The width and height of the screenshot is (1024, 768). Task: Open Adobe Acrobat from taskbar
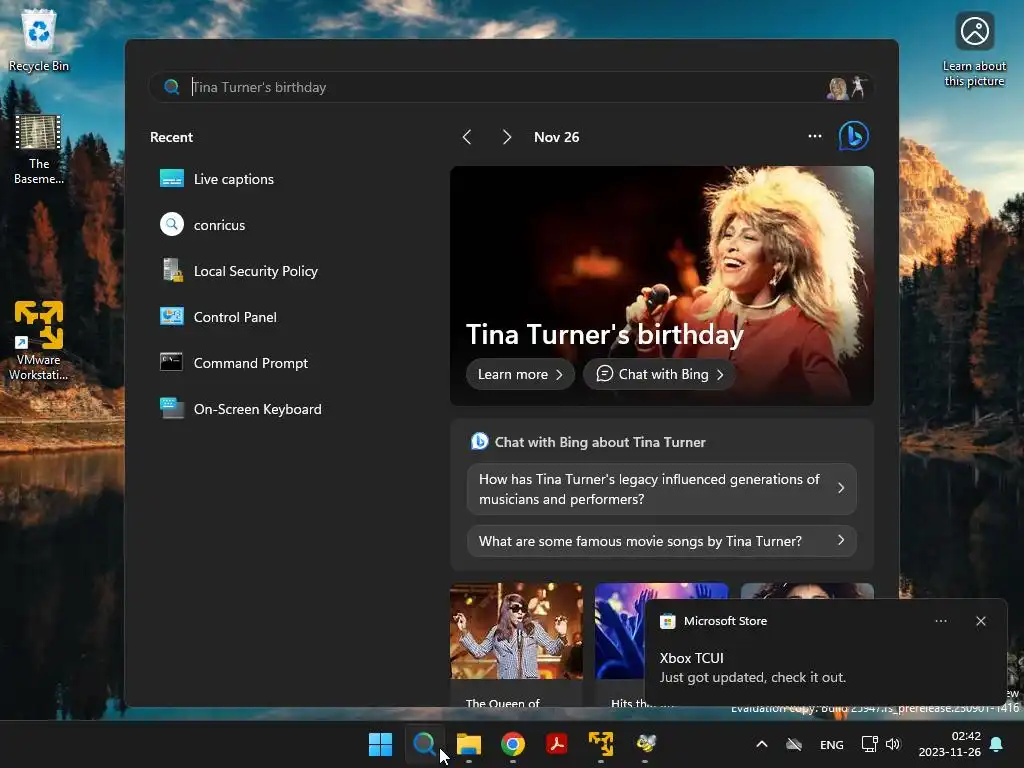(556, 744)
